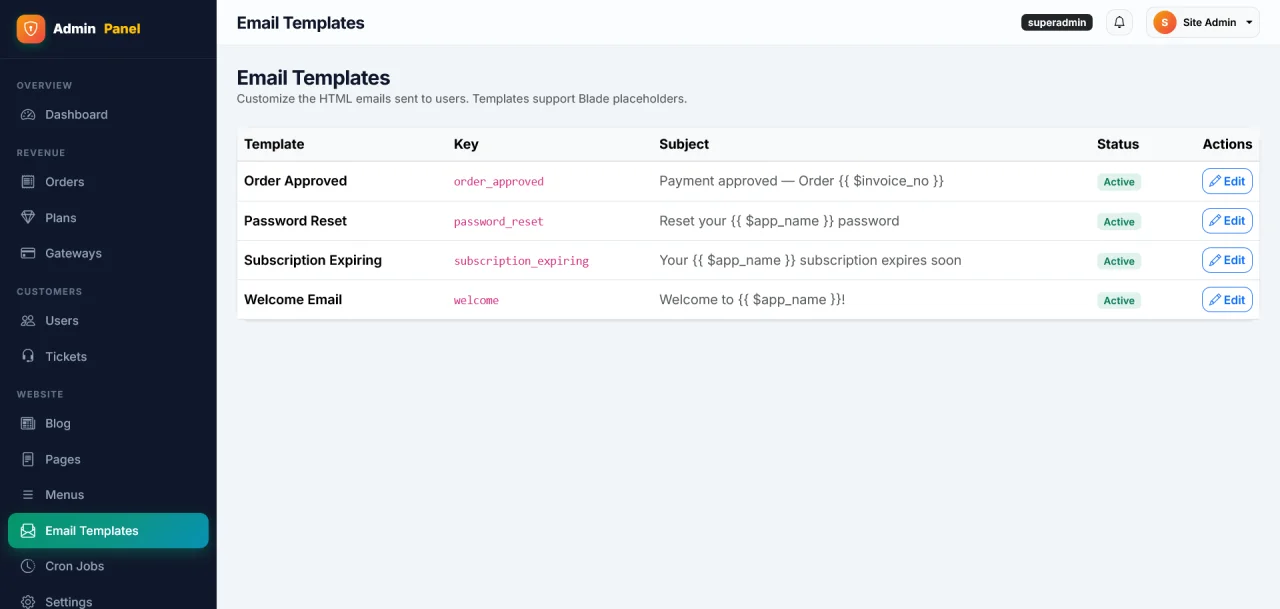
Task: Click the Payment approved subject text
Action: pos(801,181)
